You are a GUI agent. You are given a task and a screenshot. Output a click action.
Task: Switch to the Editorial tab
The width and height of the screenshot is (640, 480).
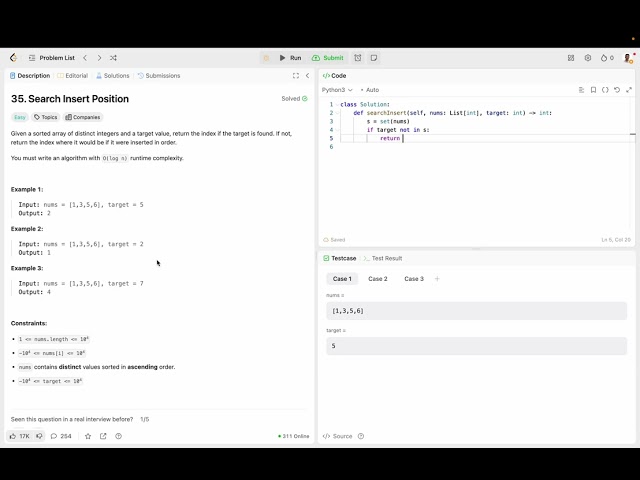[73, 76]
